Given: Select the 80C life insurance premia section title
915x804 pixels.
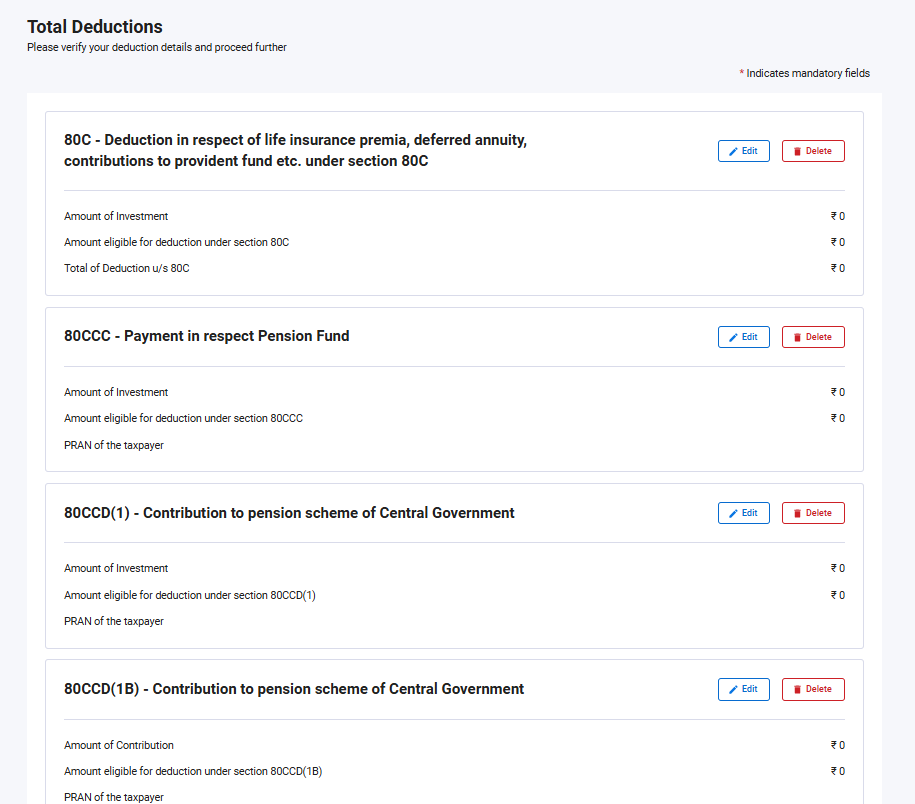Looking at the screenshot, I should pyautogui.click(x=295, y=150).
